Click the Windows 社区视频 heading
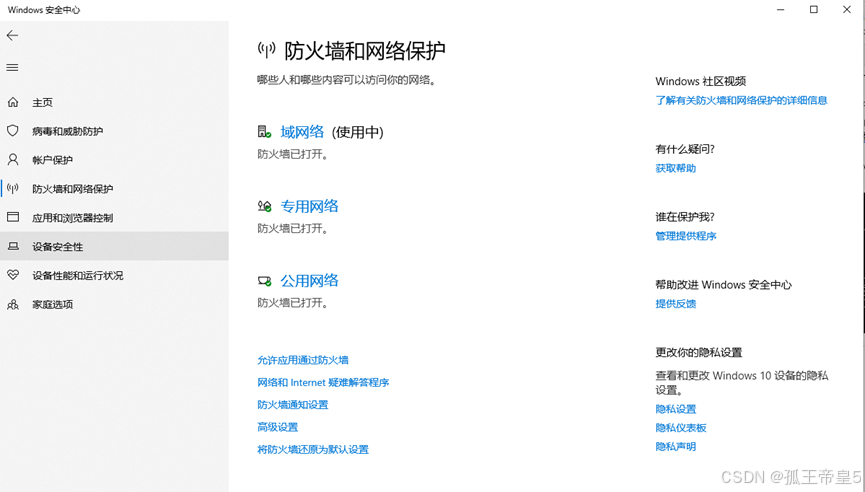Screen dimensions: 865x492 (701, 81)
